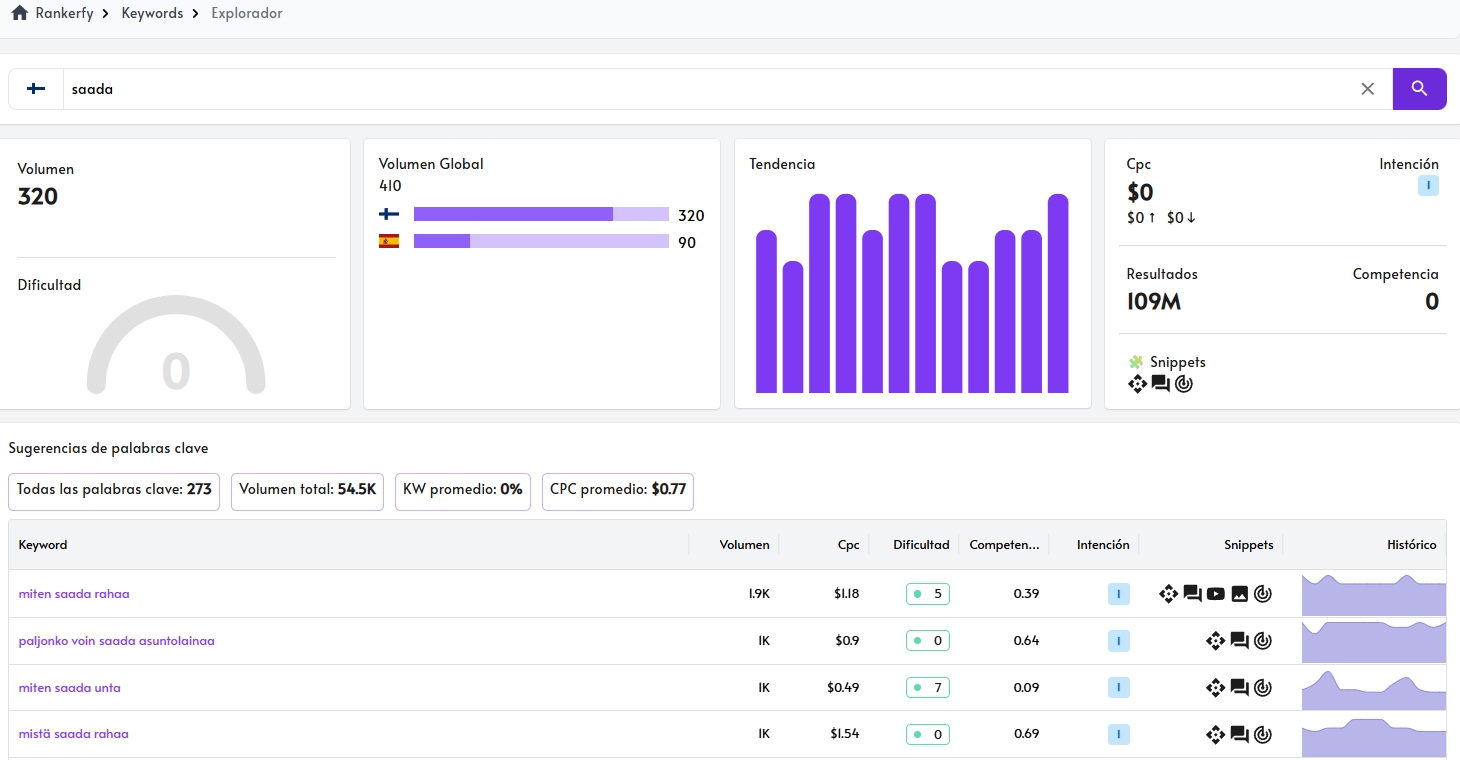Open keyword 'miten saada rahaa'
The image size is (1460, 760).
pyautogui.click(x=74, y=594)
